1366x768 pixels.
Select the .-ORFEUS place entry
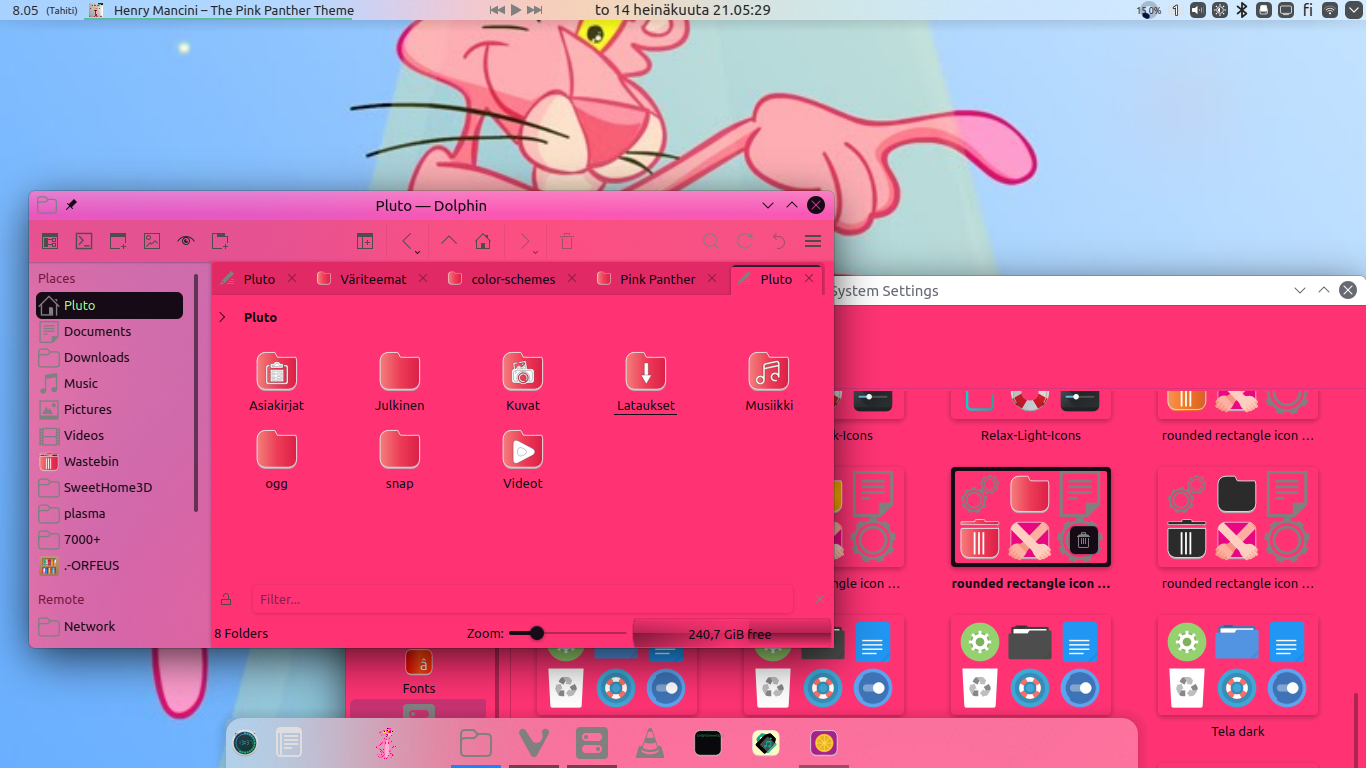109,565
